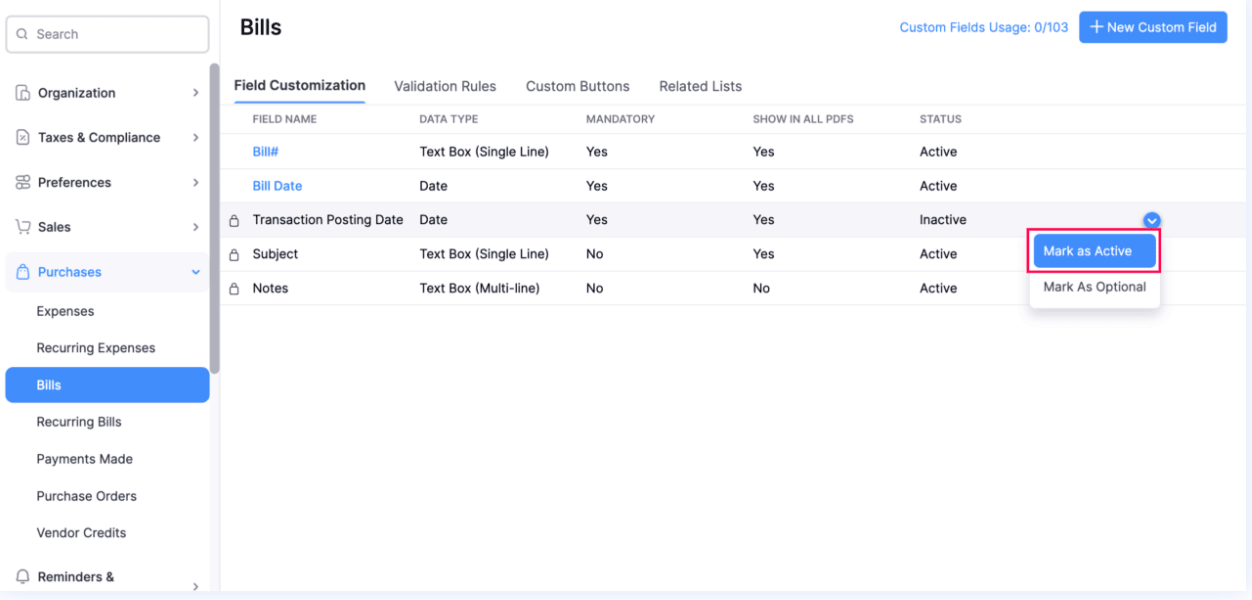Choose Mark as Active from the menu
Screen dimensions: 1252x600
pyautogui.click(x=1094, y=252)
